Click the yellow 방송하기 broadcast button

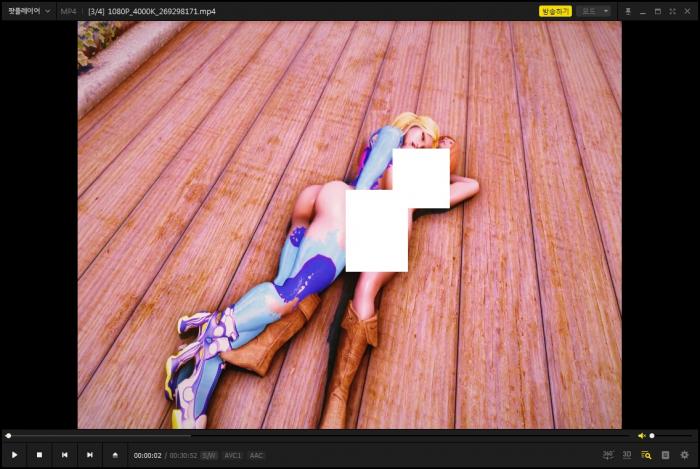tap(555, 12)
